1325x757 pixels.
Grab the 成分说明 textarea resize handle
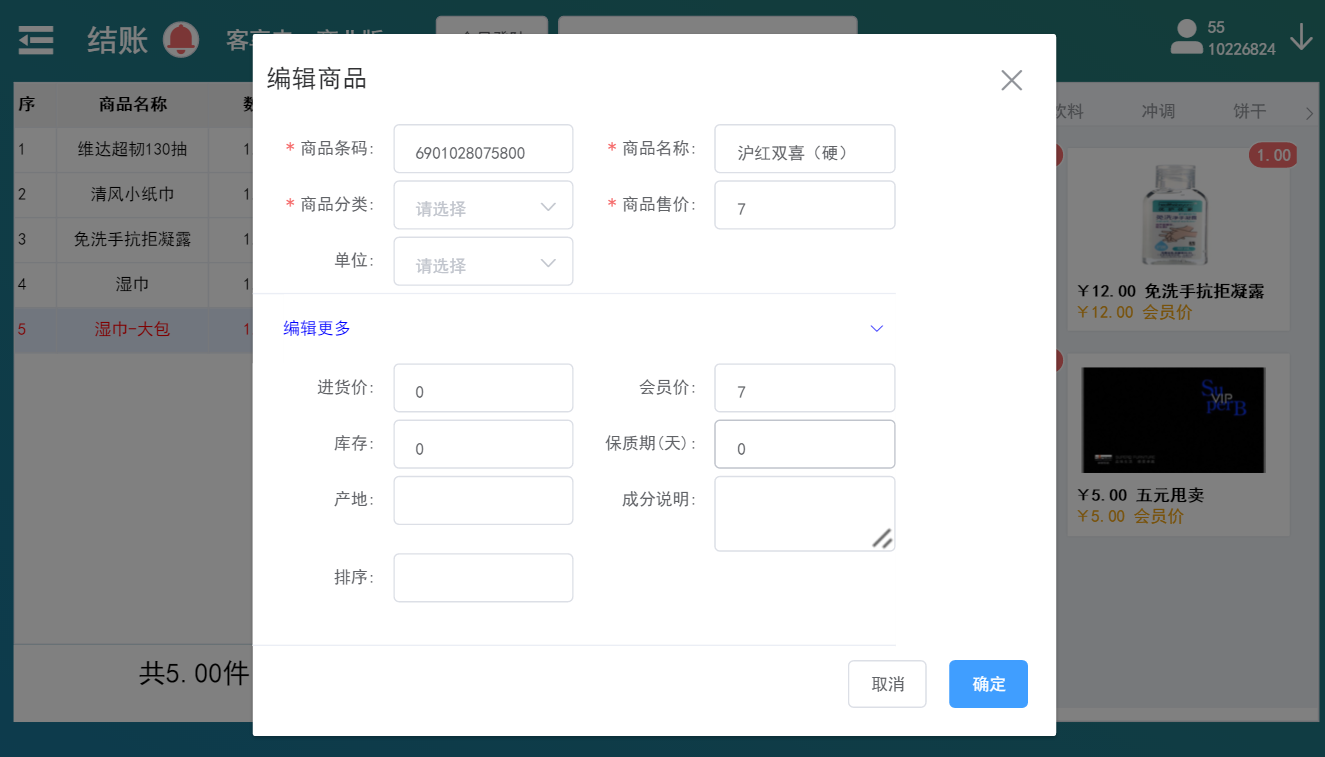tap(881, 538)
